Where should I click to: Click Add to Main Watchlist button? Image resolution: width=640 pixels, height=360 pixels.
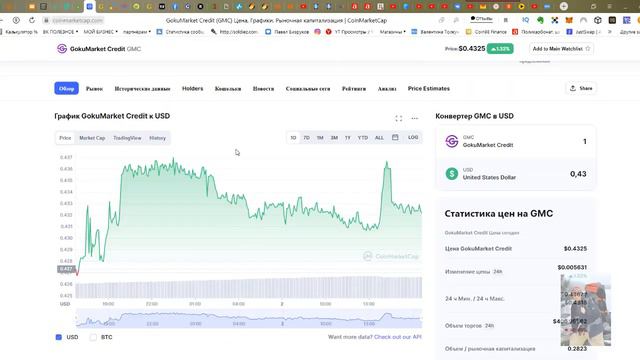(x=561, y=49)
